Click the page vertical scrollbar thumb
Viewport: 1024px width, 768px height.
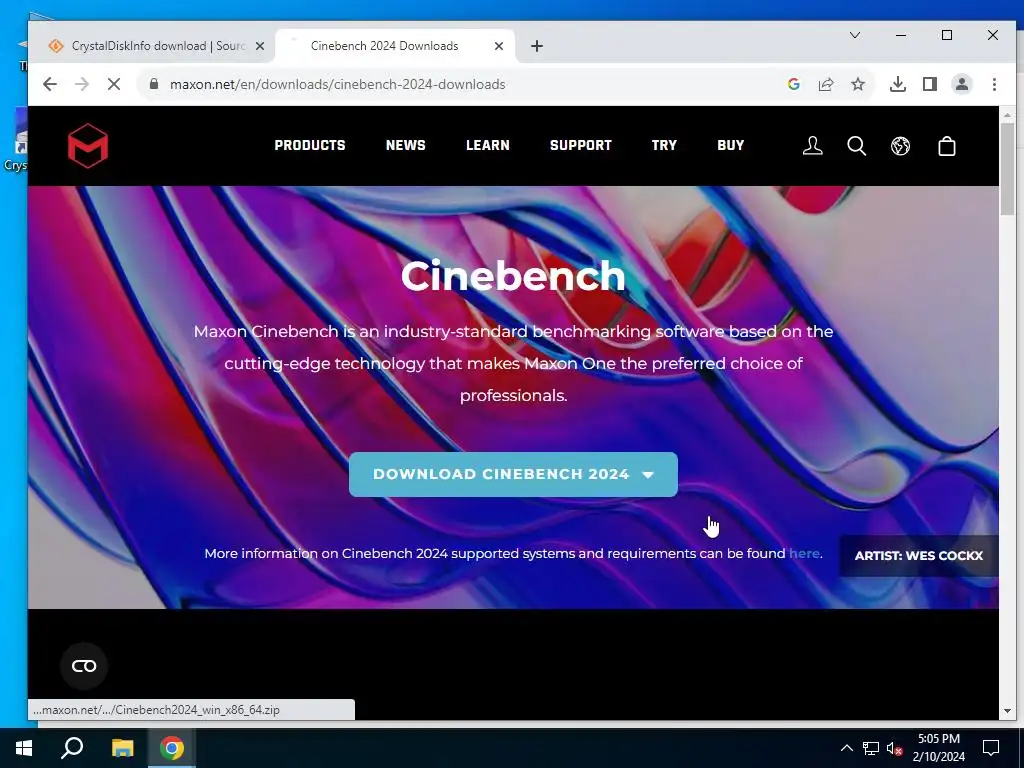[1006, 168]
